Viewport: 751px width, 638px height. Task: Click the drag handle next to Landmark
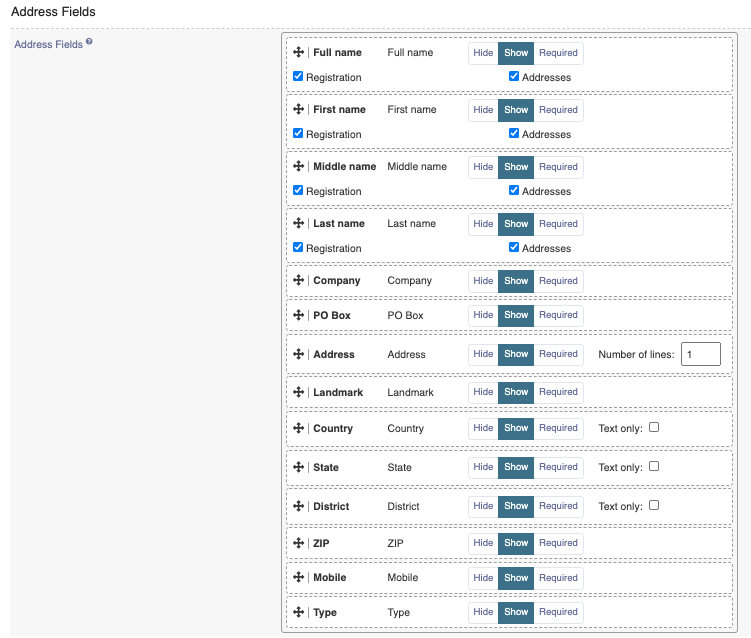(x=298, y=392)
